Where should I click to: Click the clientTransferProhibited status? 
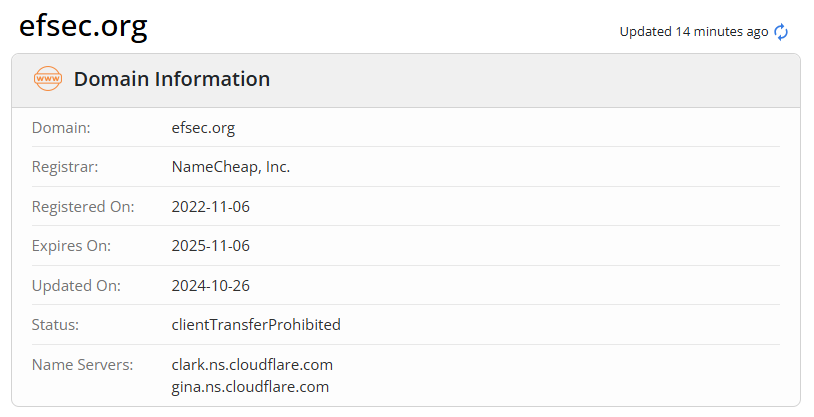pyautogui.click(x=256, y=325)
